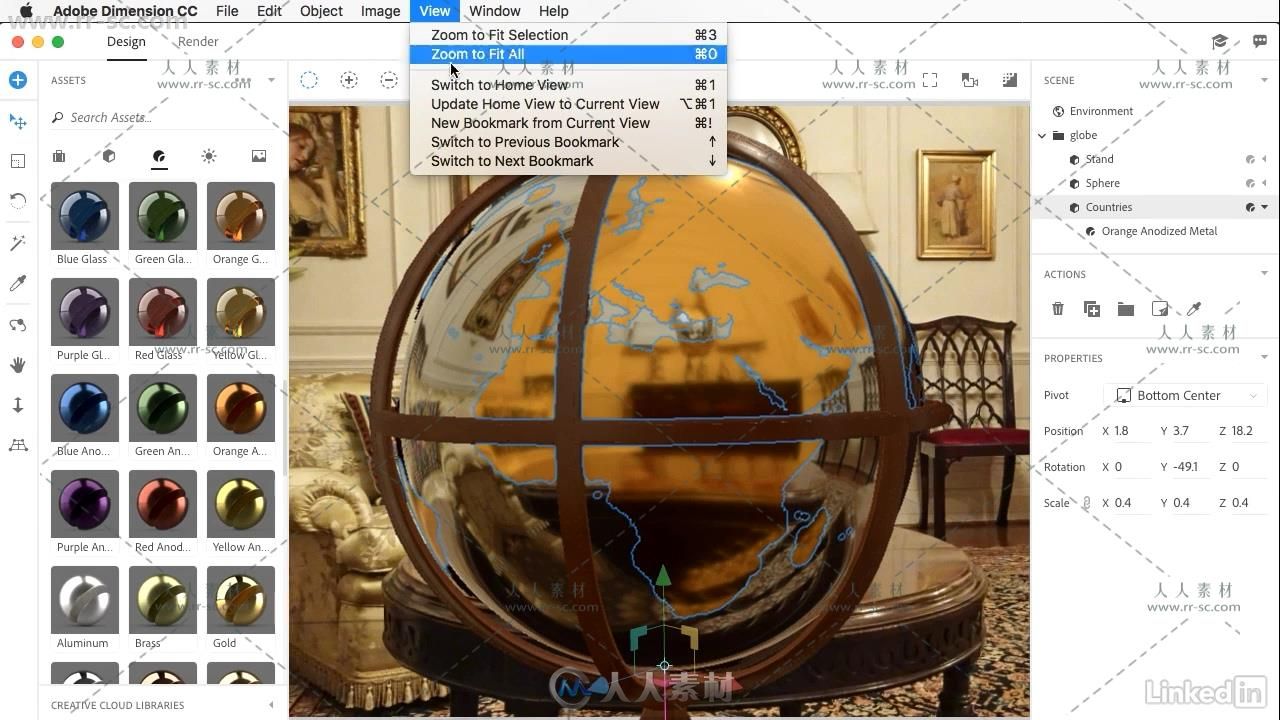The height and width of the screenshot is (720, 1280).
Task: Choose Switch to Home View
Action: tap(568, 85)
